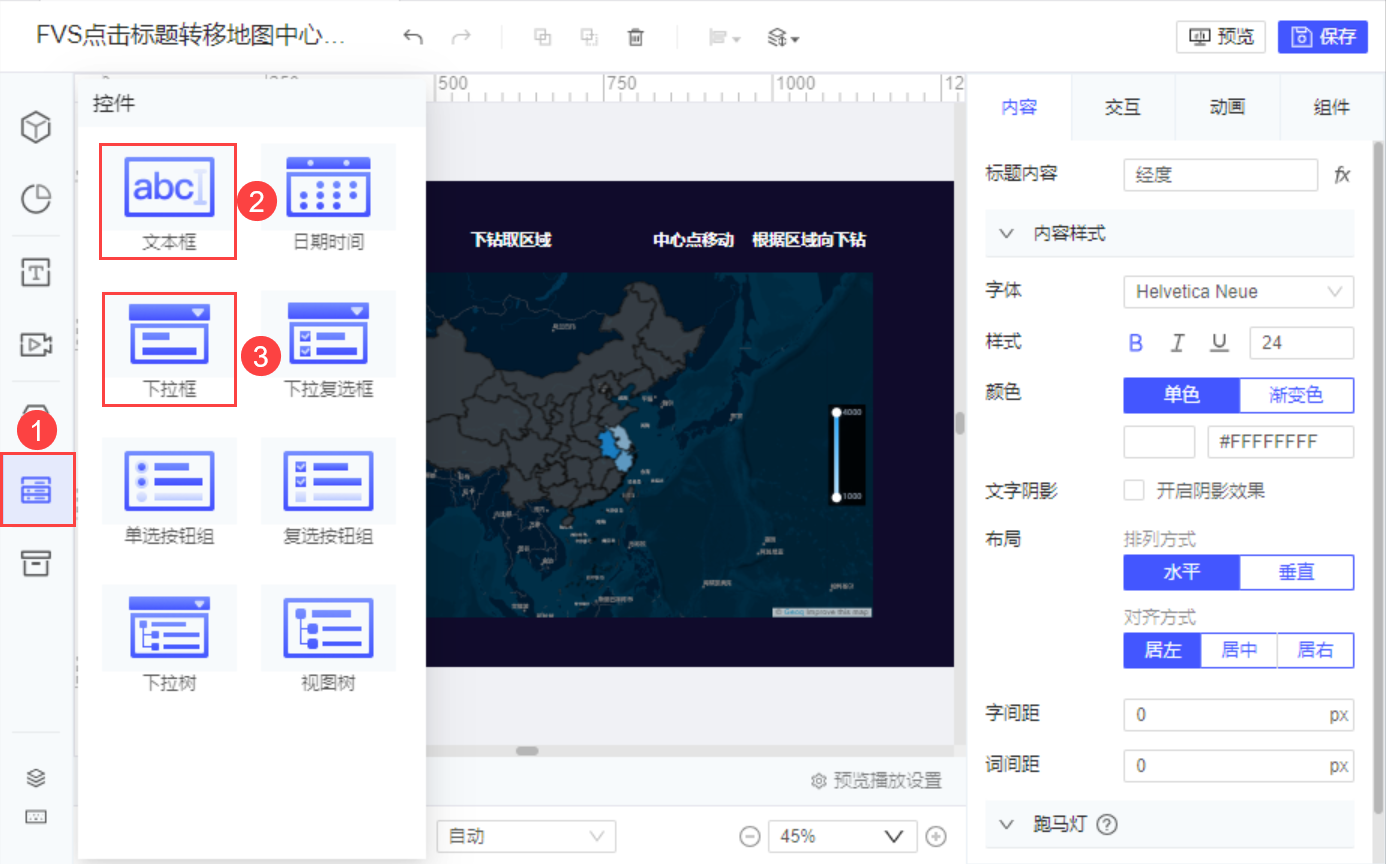Select 垂直 vertical layout
1386x864 pixels.
point(1297,573)
